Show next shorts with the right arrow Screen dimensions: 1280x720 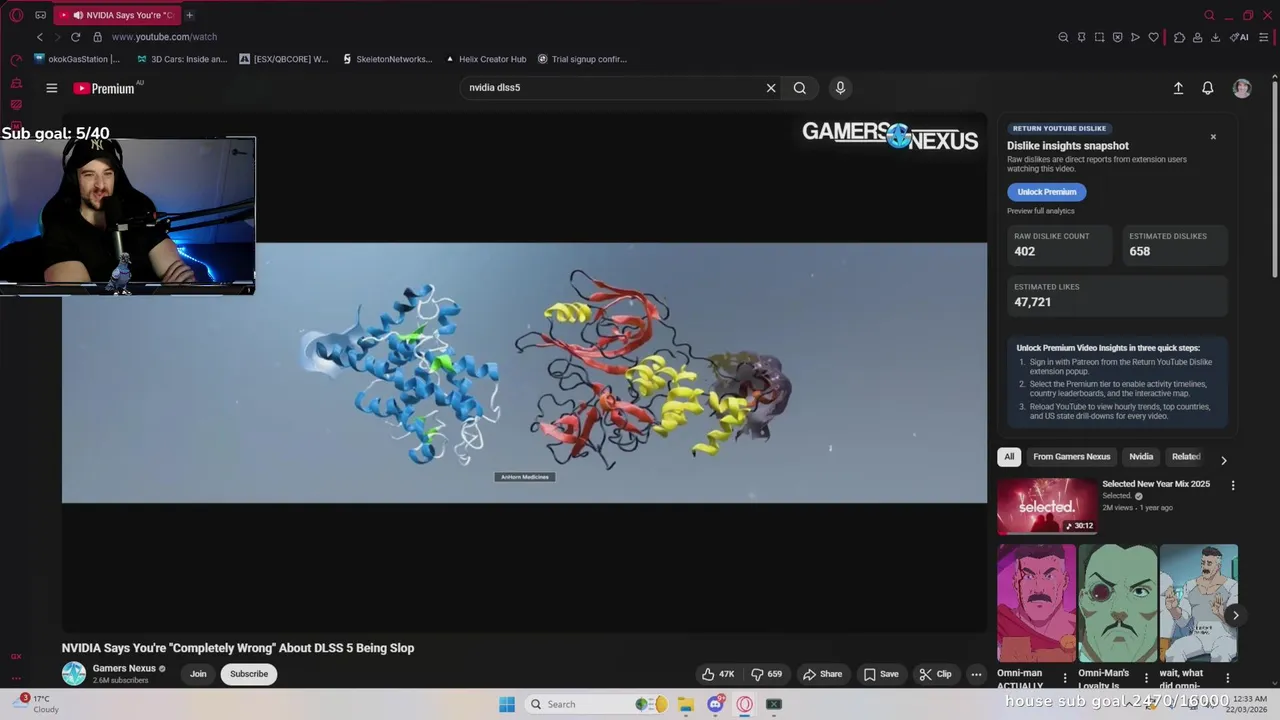[x=1235, y=616]
